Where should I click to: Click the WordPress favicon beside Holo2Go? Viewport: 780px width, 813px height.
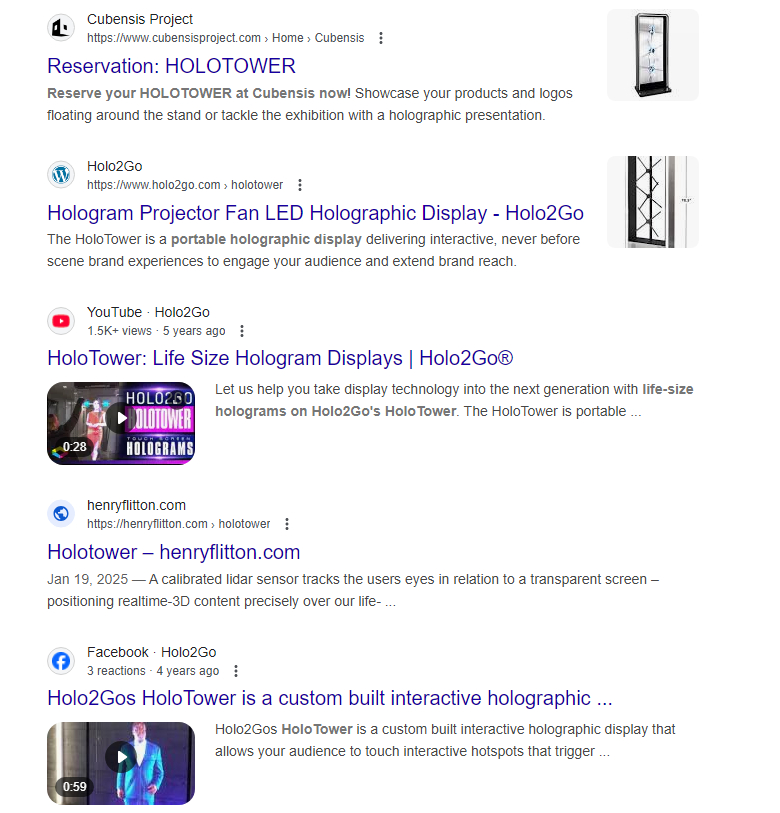click(x=61, y=174)
